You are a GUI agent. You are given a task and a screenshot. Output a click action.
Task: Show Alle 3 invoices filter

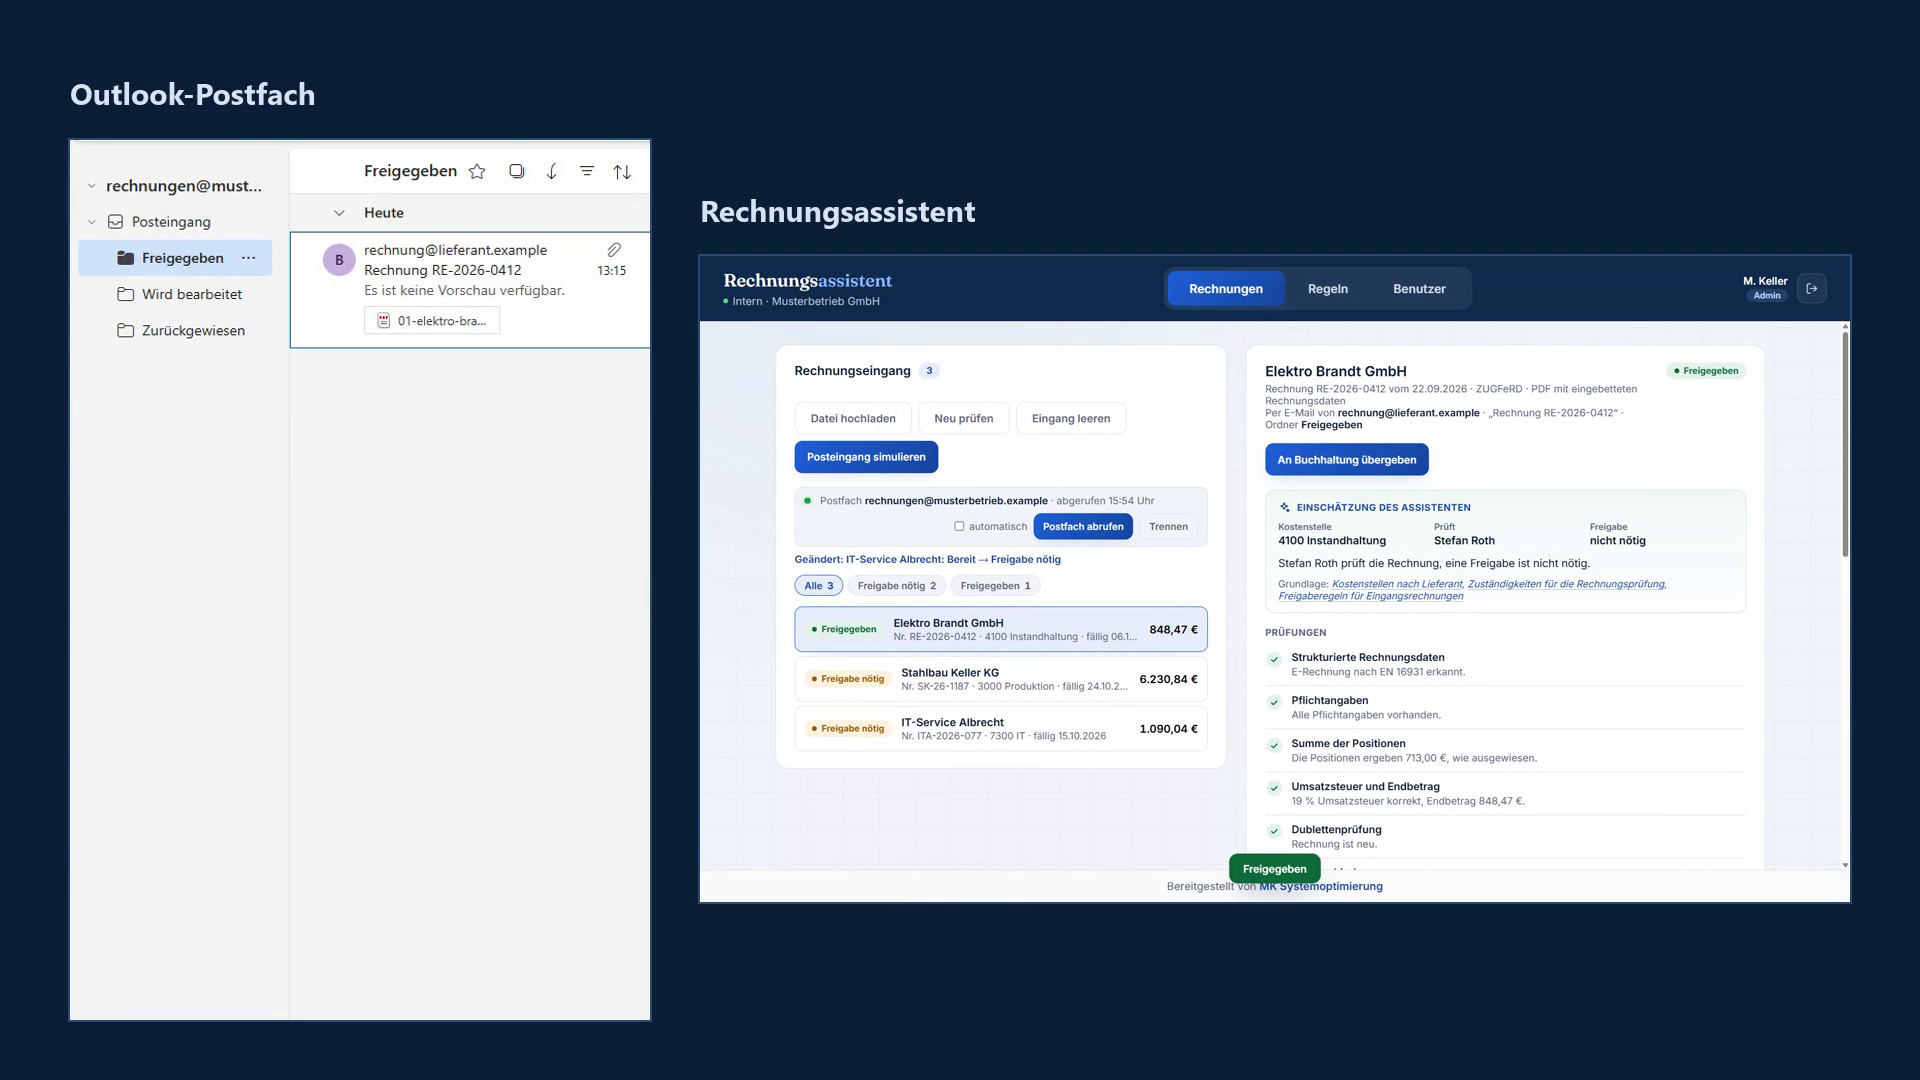click(819, 586)
